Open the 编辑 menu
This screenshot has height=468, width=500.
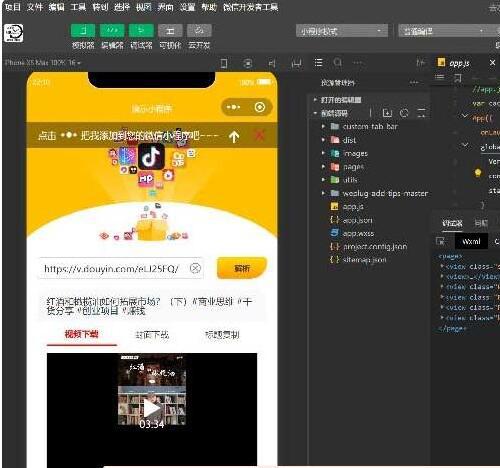[57, 7]
